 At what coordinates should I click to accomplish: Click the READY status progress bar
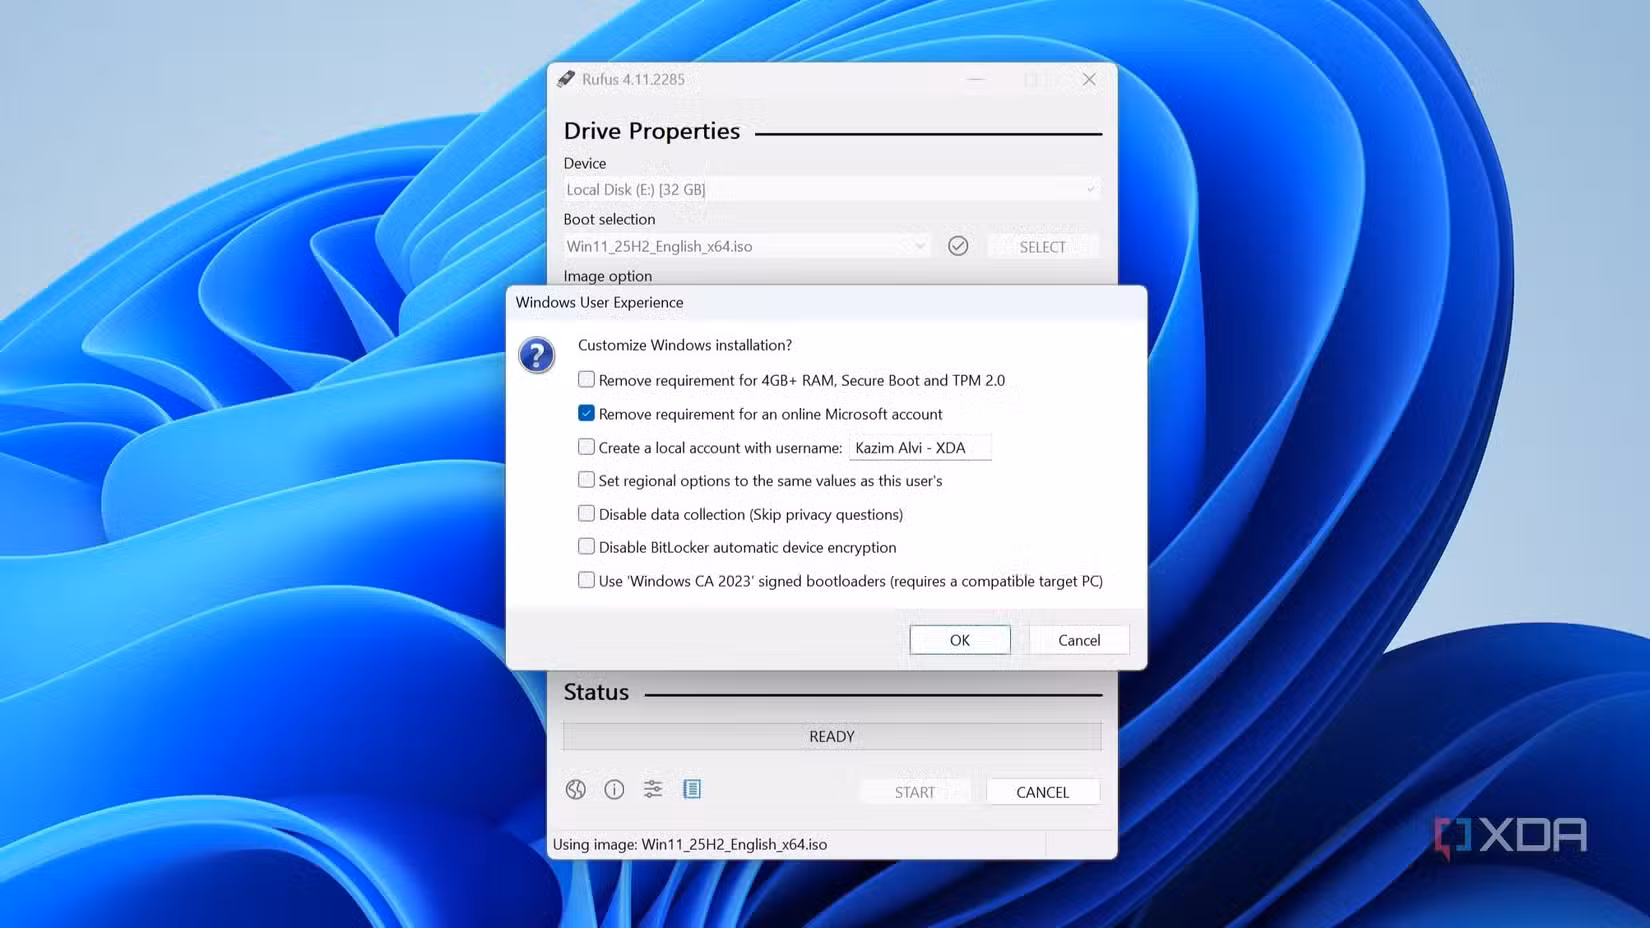click(x=832, y=736)
